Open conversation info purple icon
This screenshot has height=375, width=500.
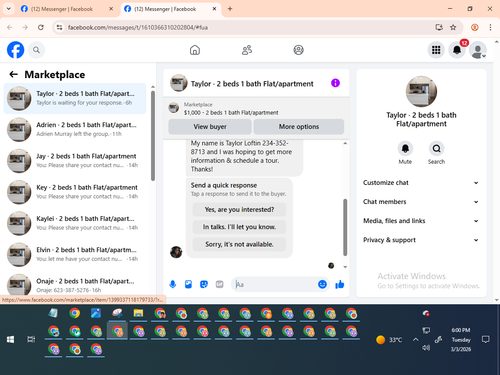pos(335,83)
